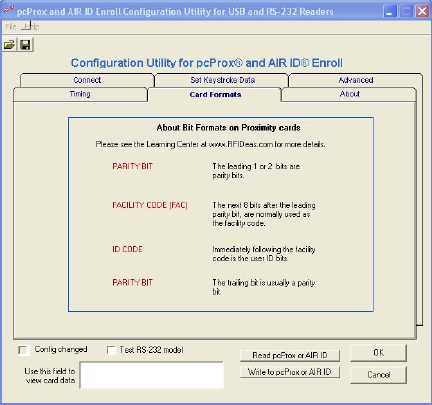Switch to the Advanced tab

click(x=356, y=80)
